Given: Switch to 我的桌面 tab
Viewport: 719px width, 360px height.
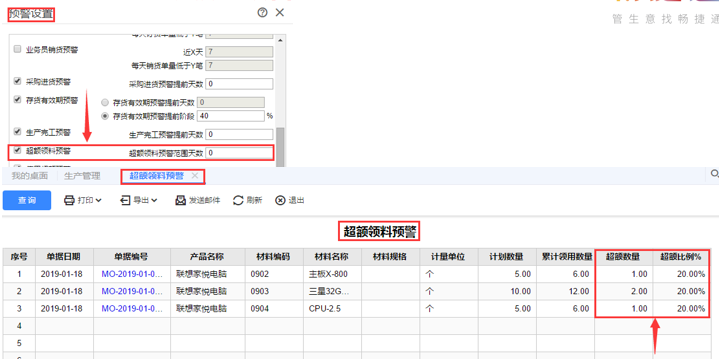Looking at the screenshot, I should click(29, 176).
